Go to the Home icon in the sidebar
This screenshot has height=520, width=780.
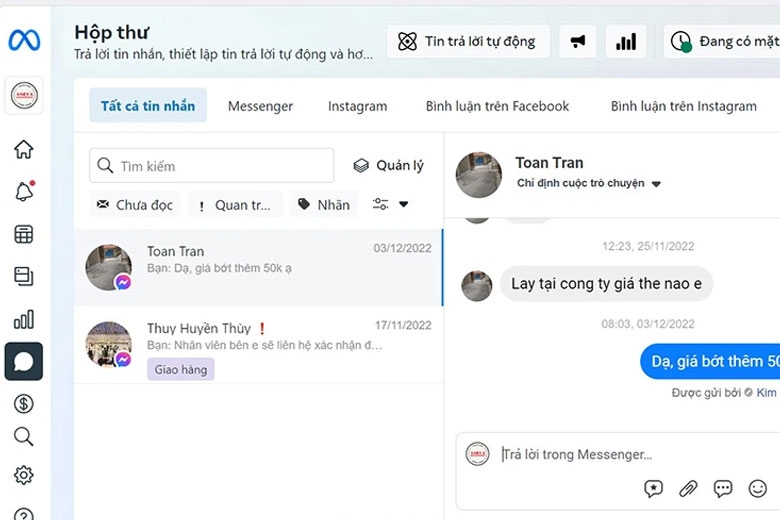click(x=24, y=149)
